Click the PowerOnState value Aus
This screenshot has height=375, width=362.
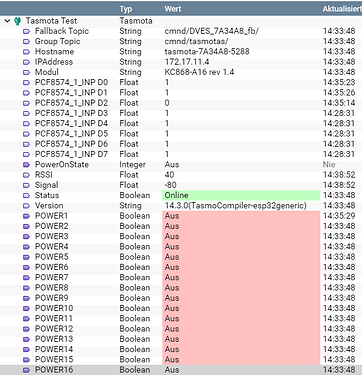pos(172,165)
